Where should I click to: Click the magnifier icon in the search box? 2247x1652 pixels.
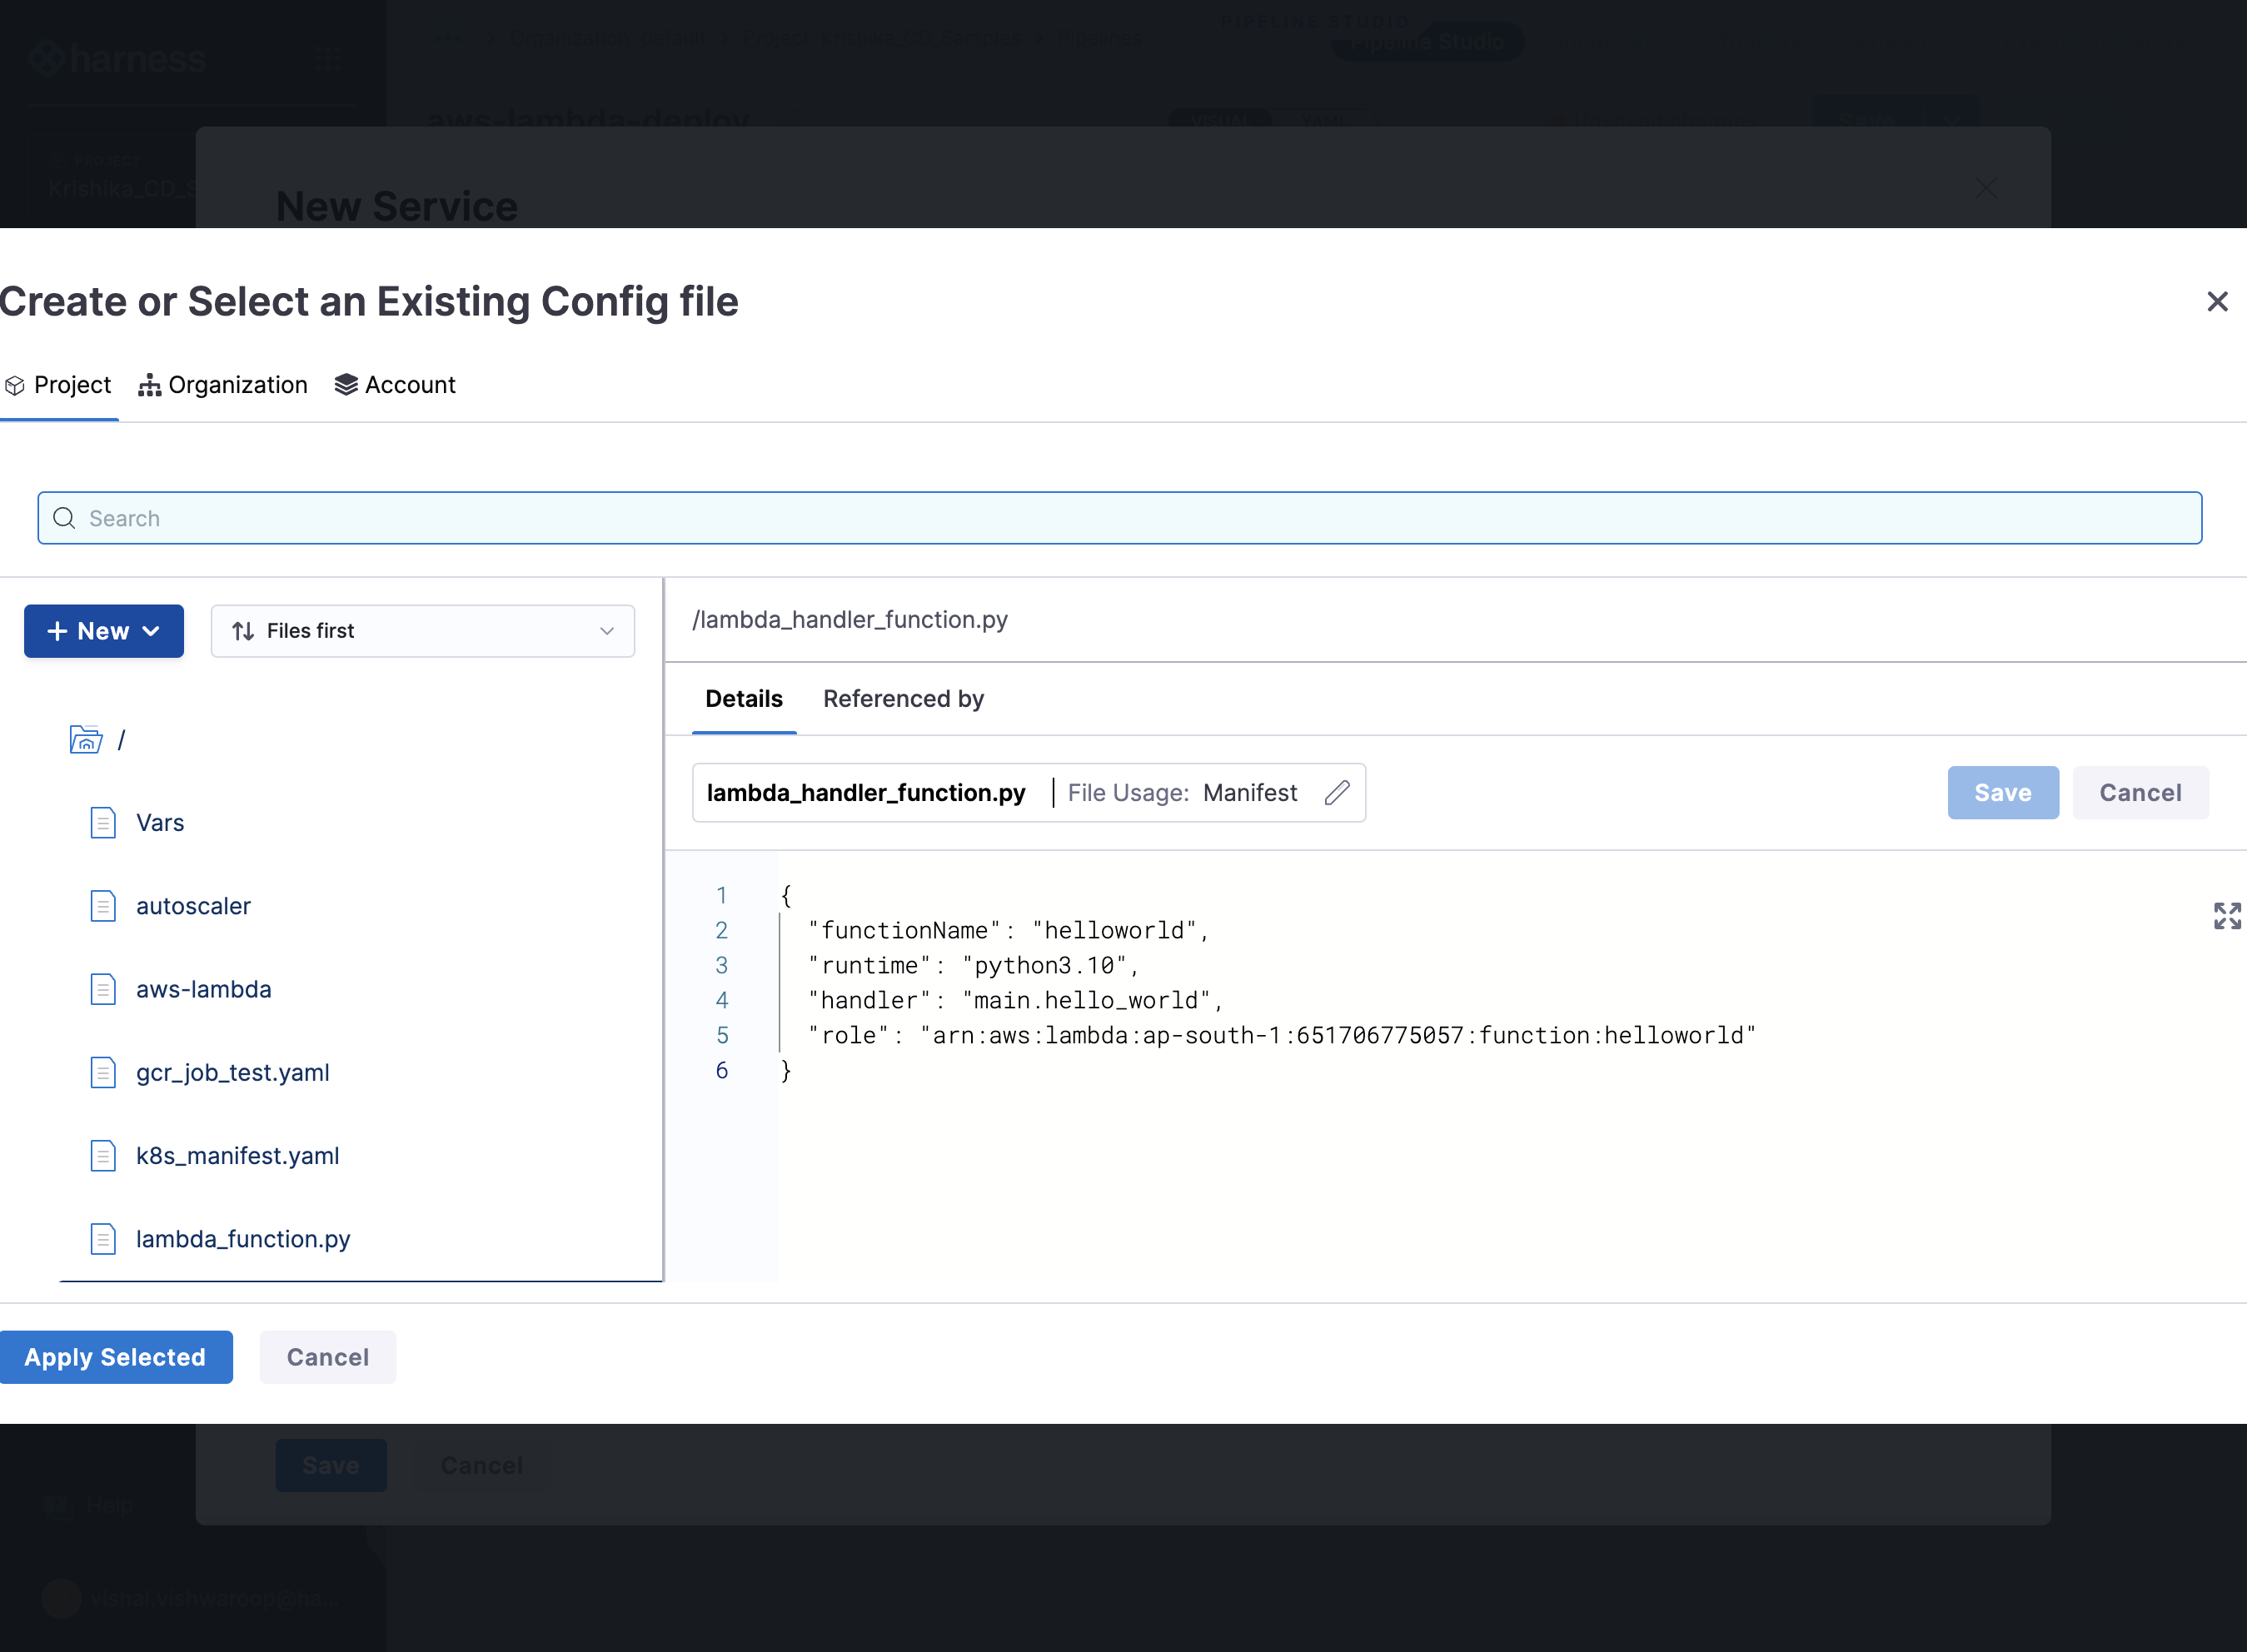coord(64,518)
